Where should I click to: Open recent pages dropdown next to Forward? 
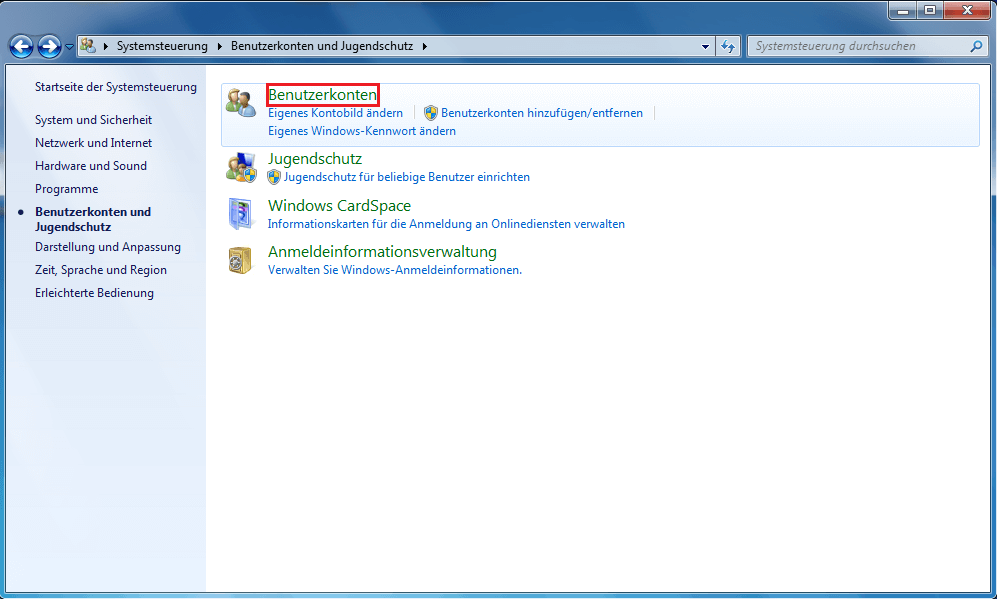point(69,46)
